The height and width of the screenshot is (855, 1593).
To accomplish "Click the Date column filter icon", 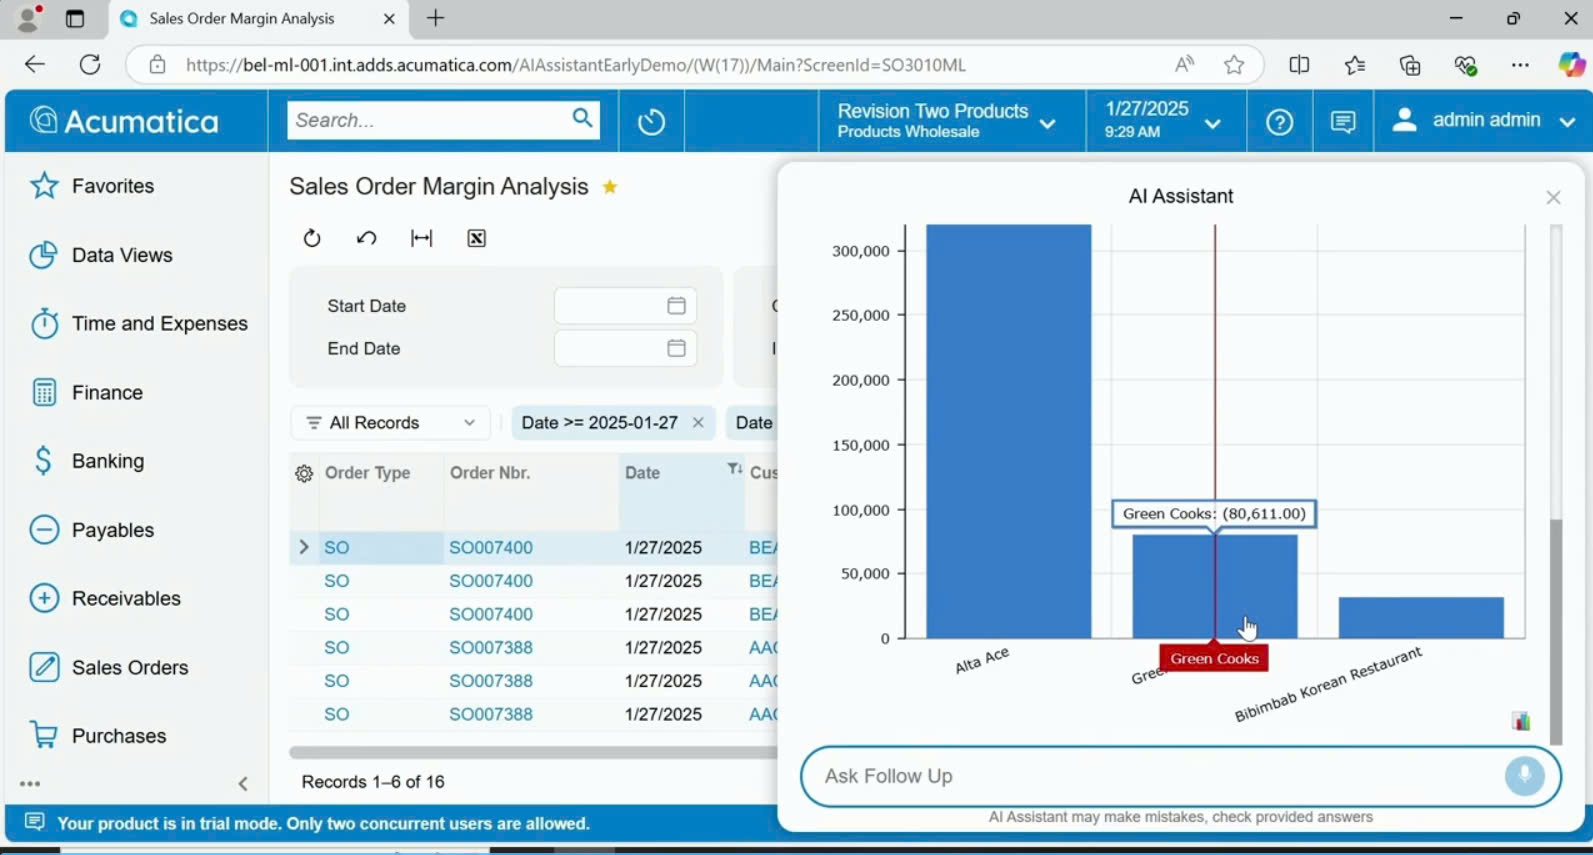I will 734,469.
